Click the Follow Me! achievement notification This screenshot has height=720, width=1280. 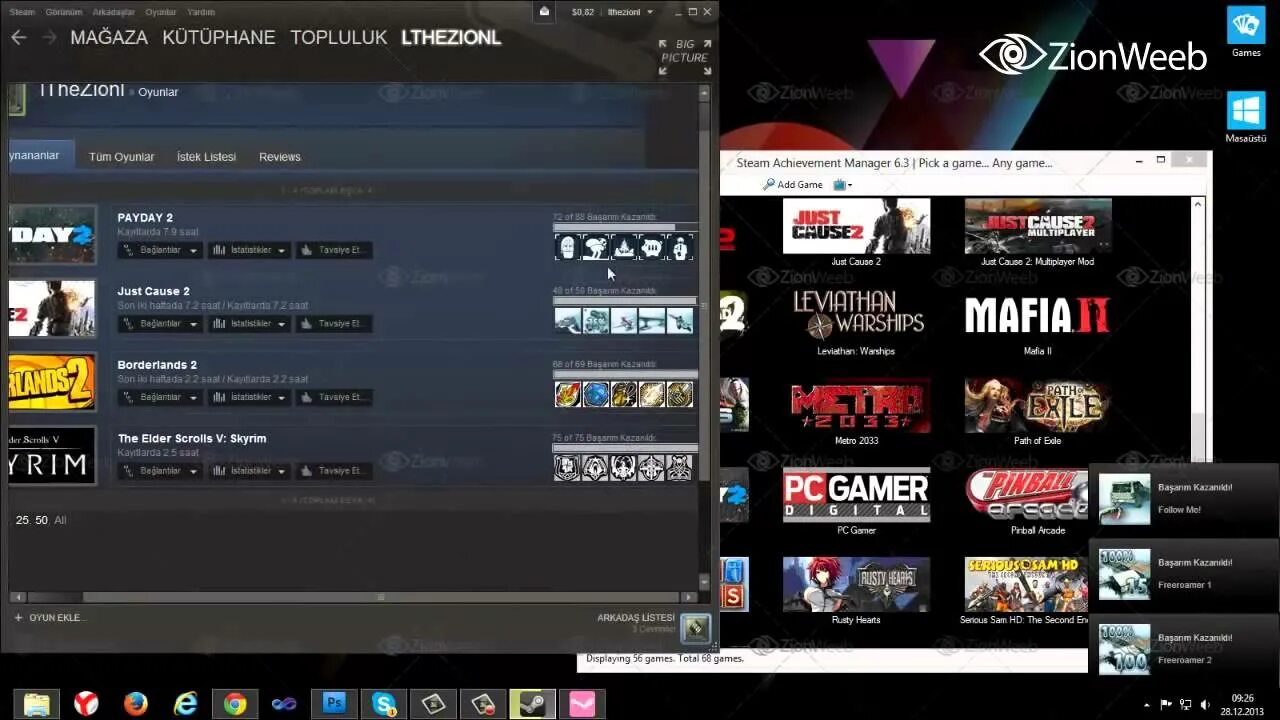pos(1184,500)
